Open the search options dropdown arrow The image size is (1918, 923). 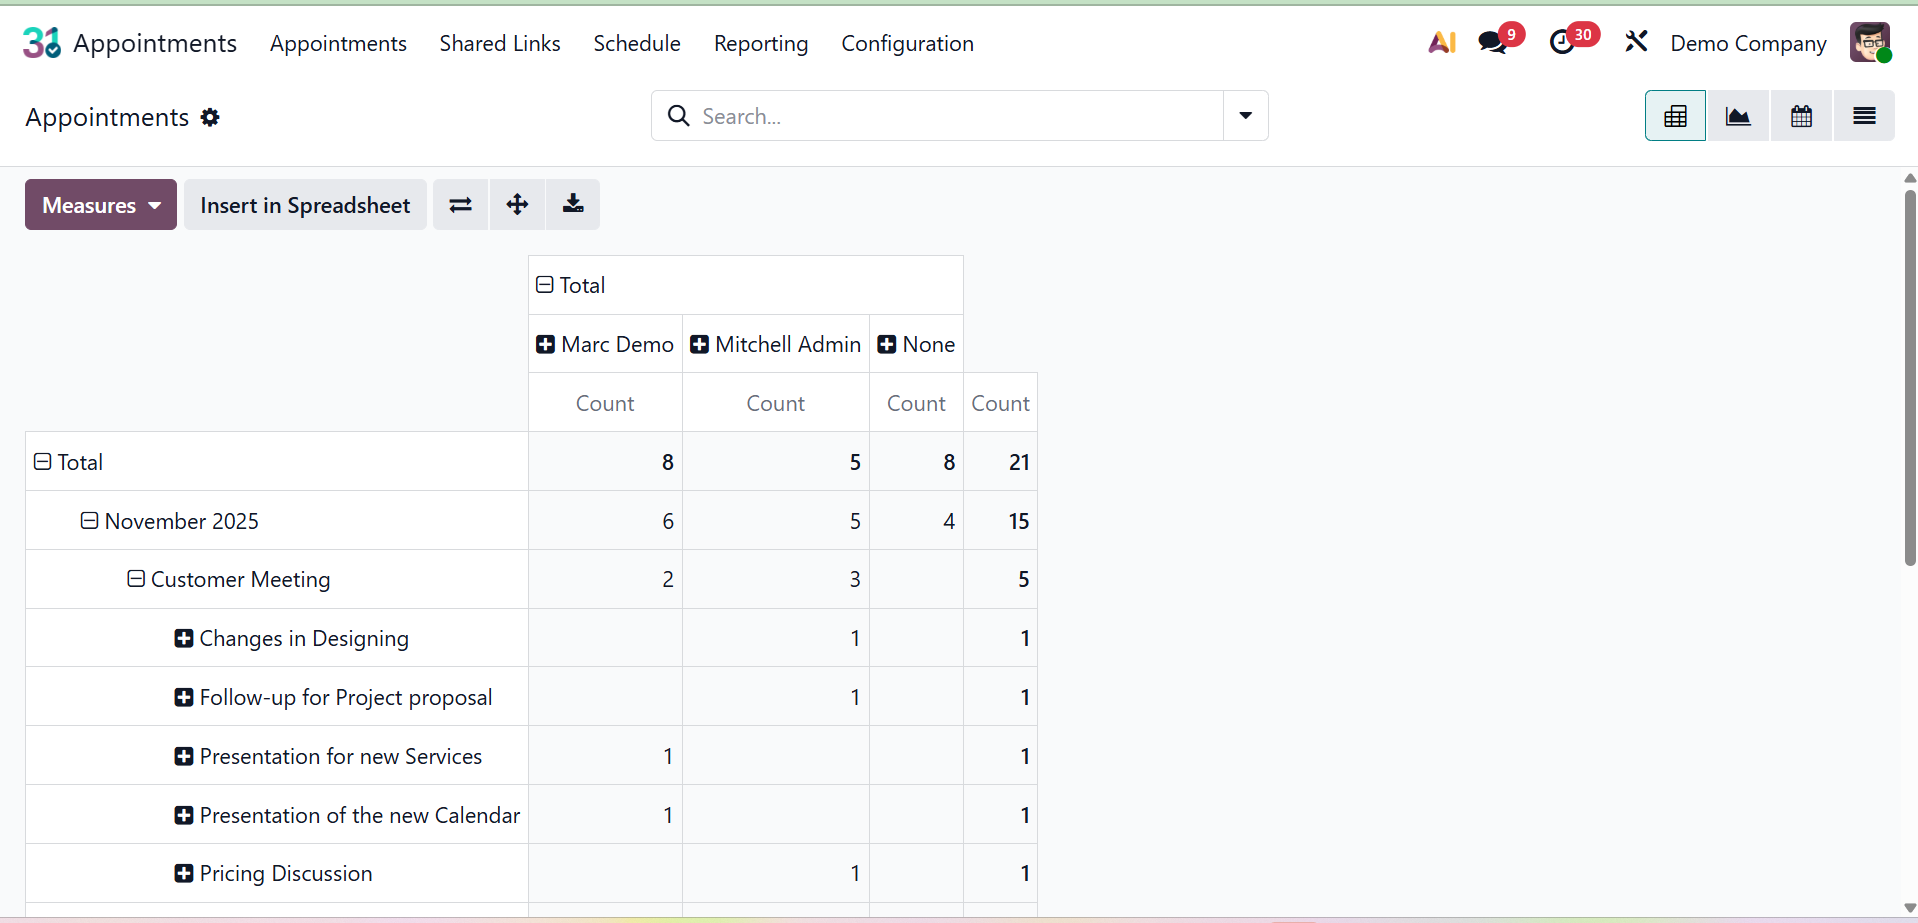pos(1245,116)
